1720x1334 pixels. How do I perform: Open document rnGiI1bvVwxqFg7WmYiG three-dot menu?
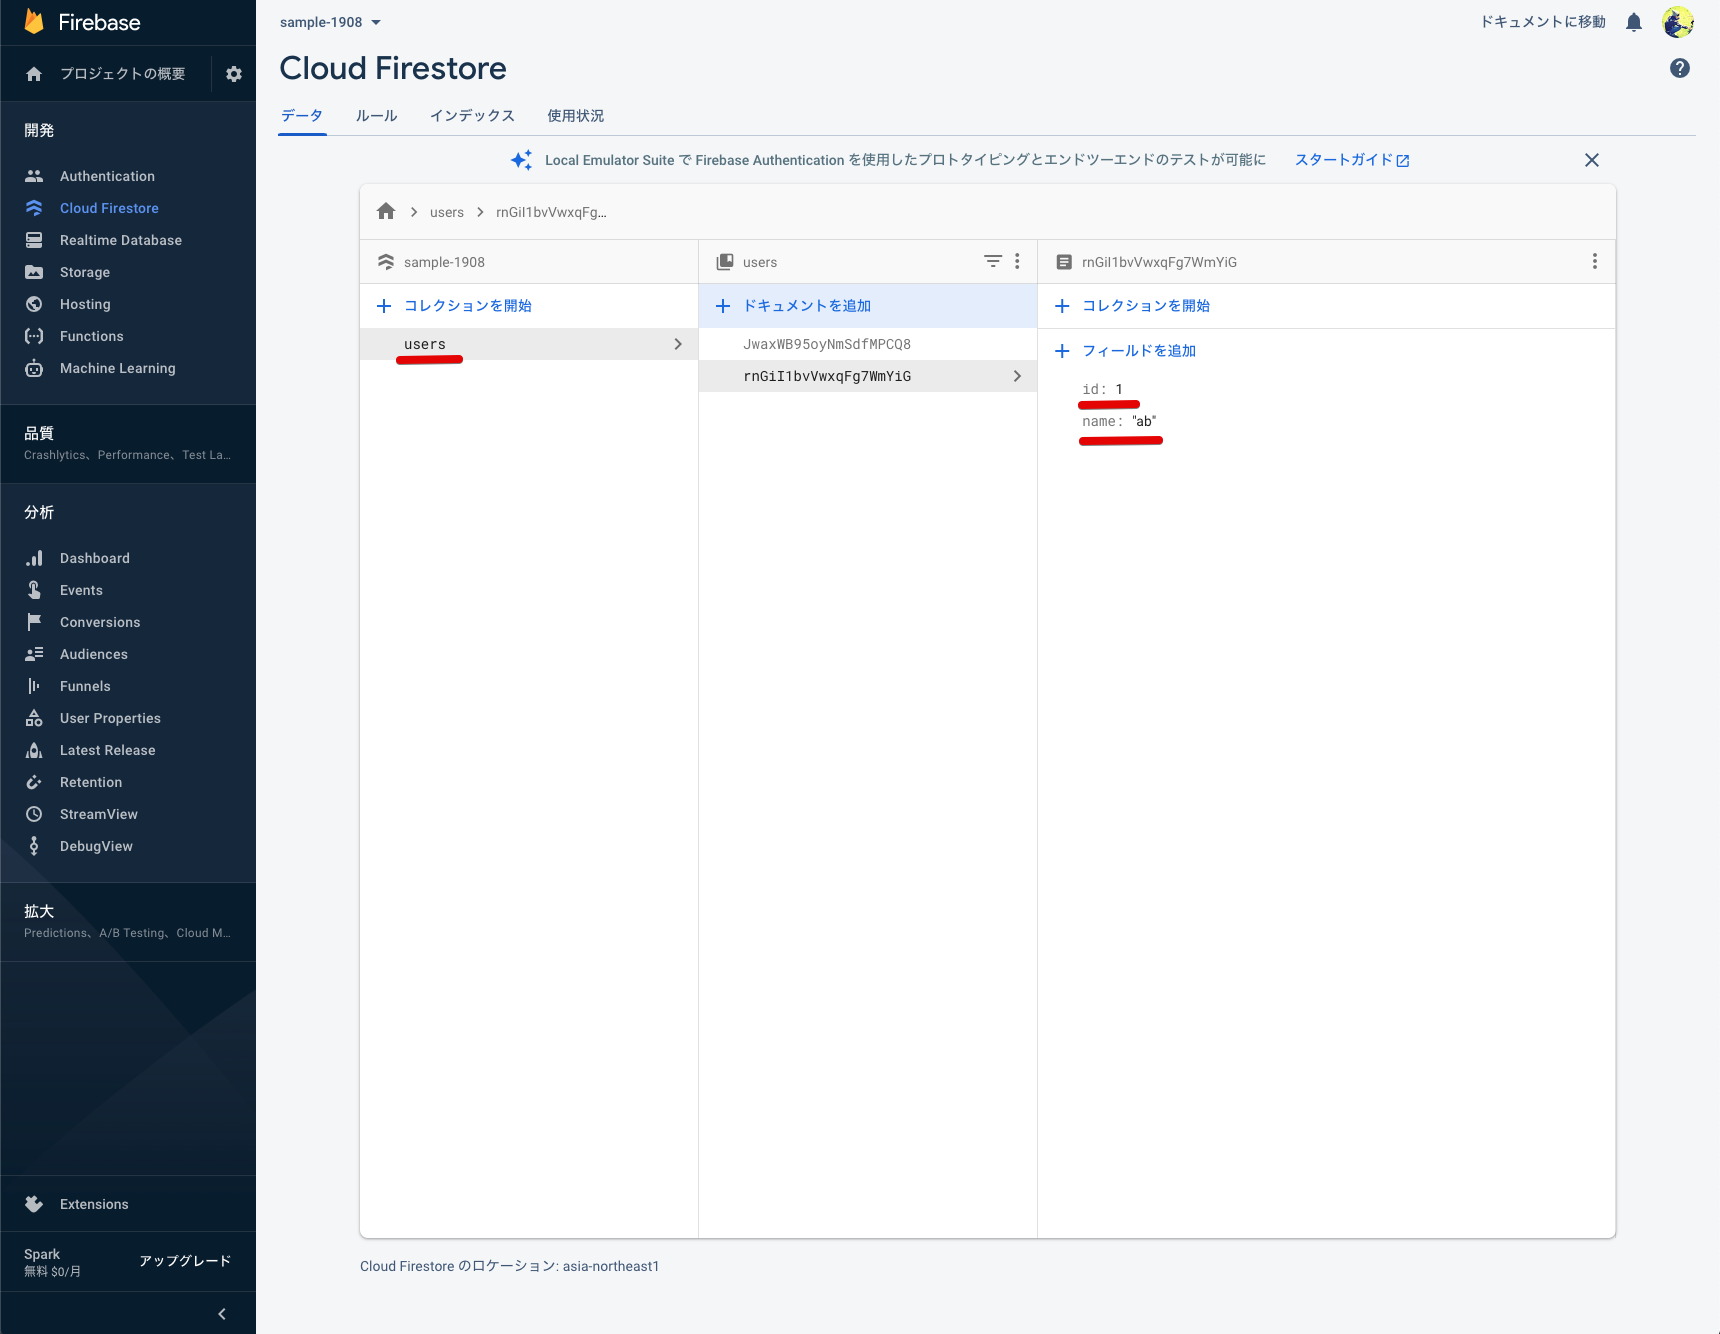1595,261
